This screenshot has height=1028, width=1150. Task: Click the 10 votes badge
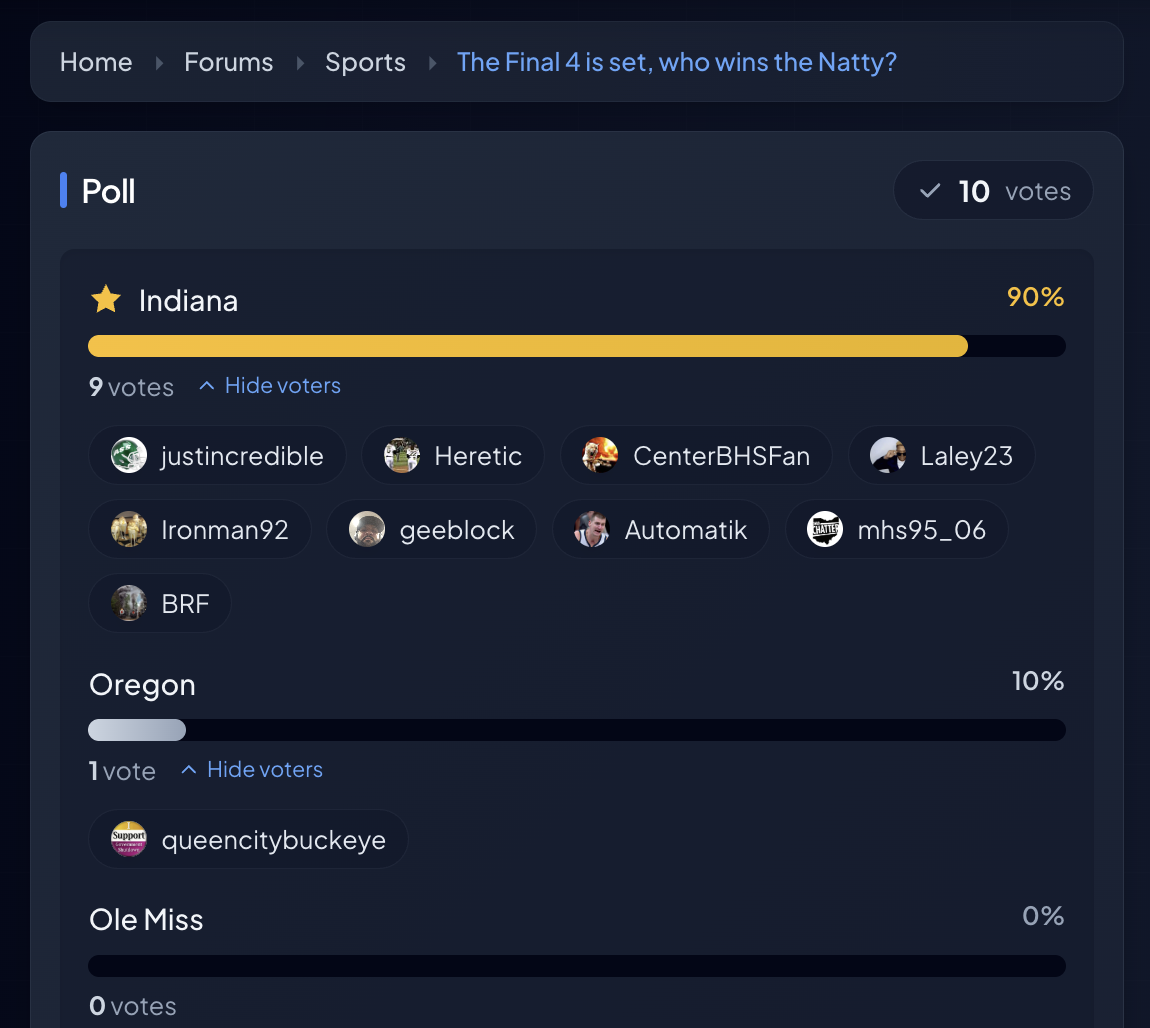[x=993, y=191]
